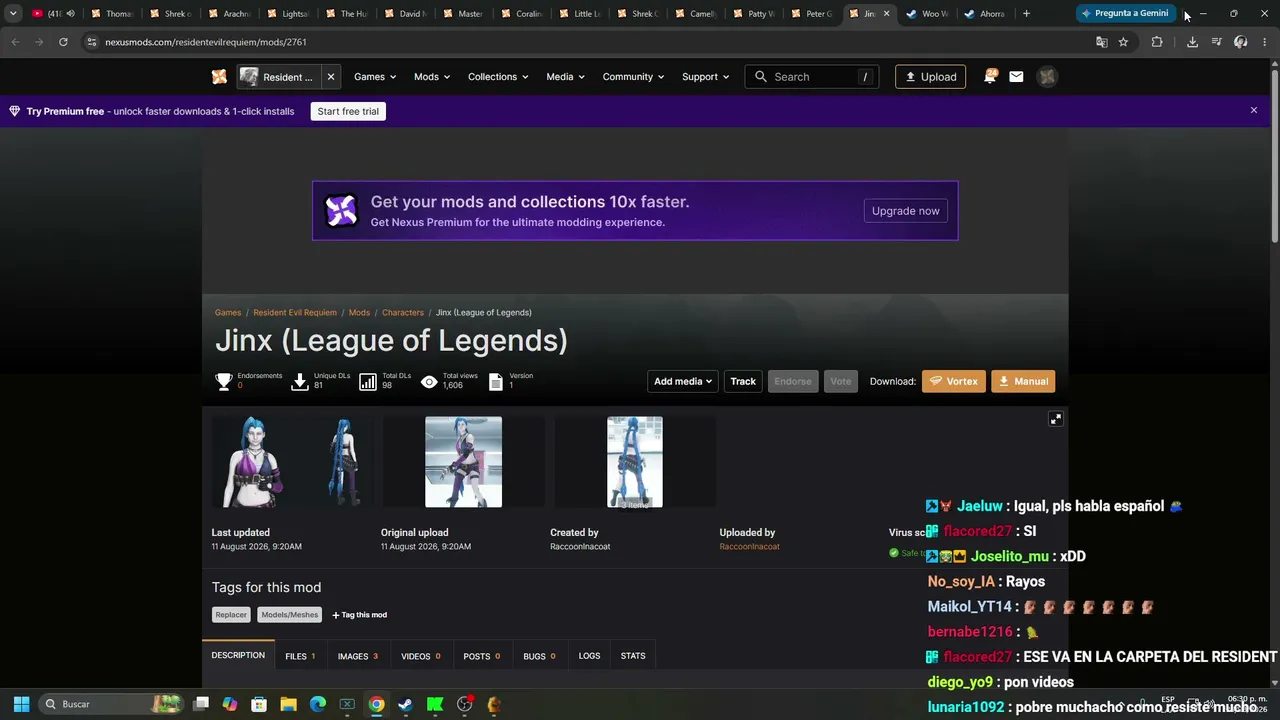Open the front and back Jinx thumbnail
1280x720 pixels.
pos(294,462)
